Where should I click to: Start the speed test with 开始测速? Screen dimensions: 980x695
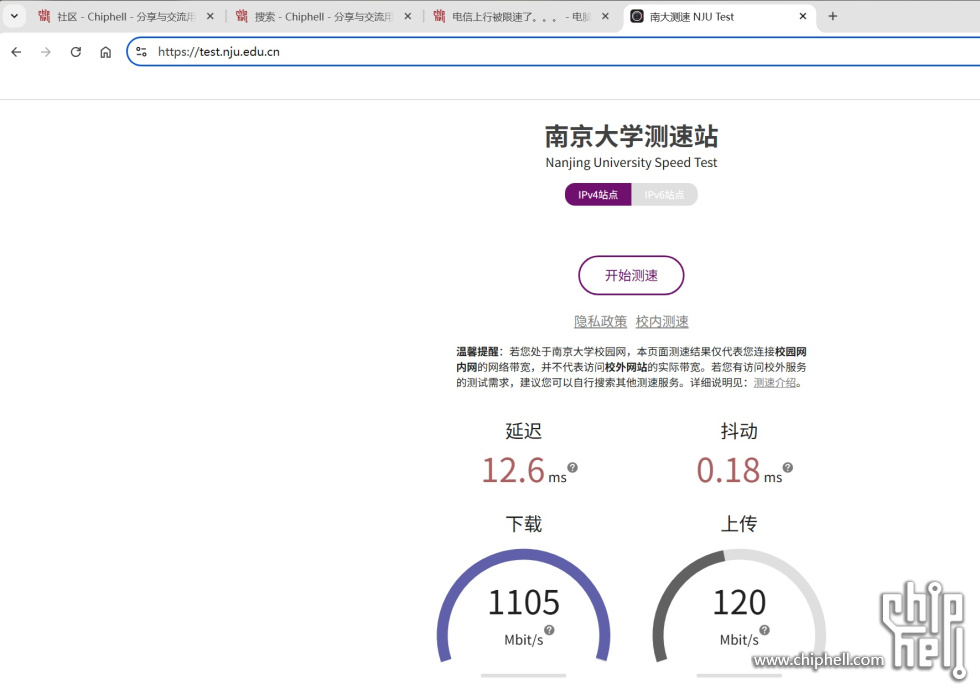point(631,275)
